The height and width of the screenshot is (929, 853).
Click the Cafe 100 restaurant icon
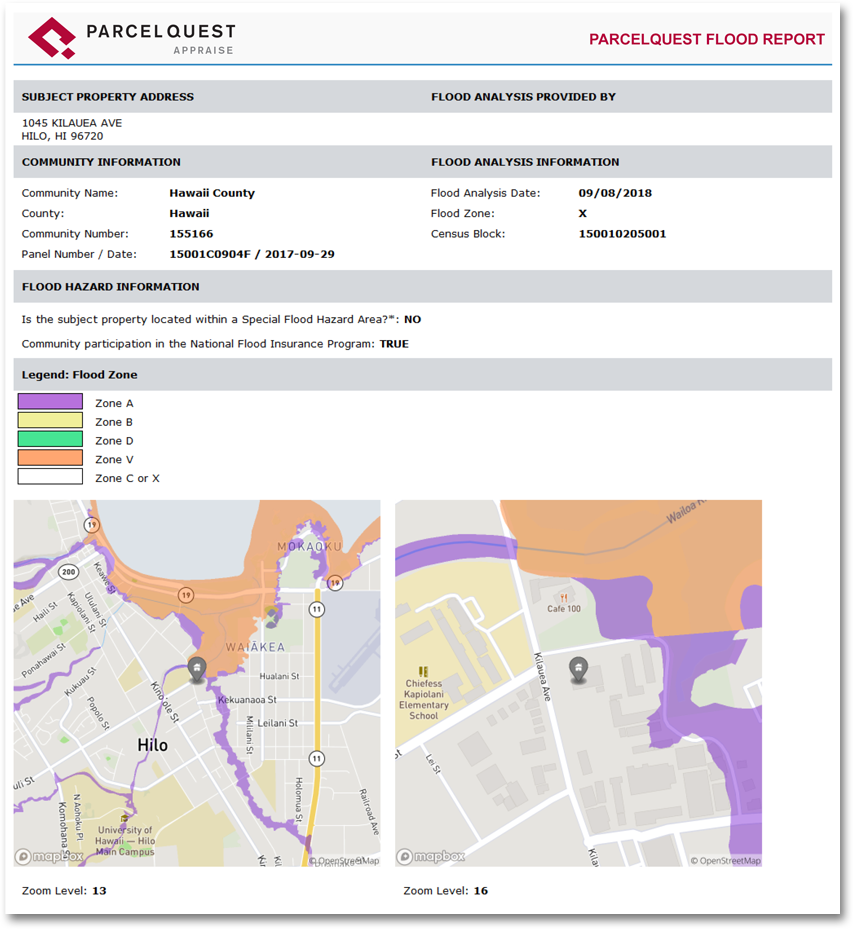point(564,597)
